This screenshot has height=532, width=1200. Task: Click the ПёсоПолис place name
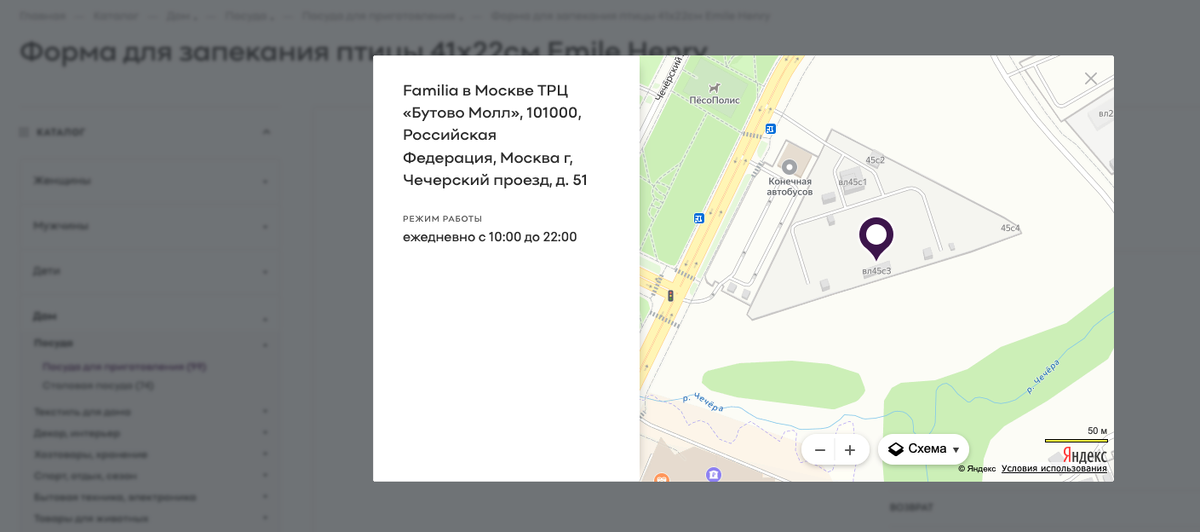point(715,100)
